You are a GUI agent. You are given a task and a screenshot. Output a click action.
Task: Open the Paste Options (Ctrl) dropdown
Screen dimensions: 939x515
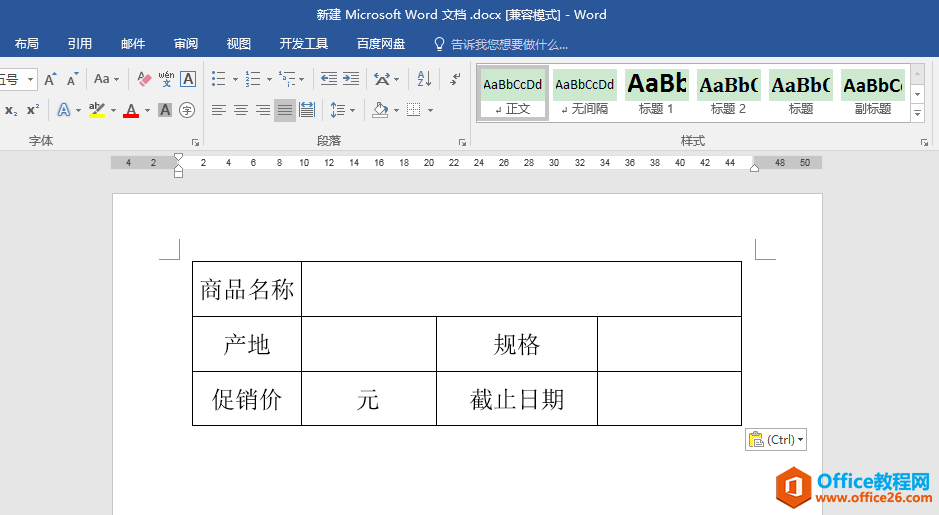pos(776,440)
